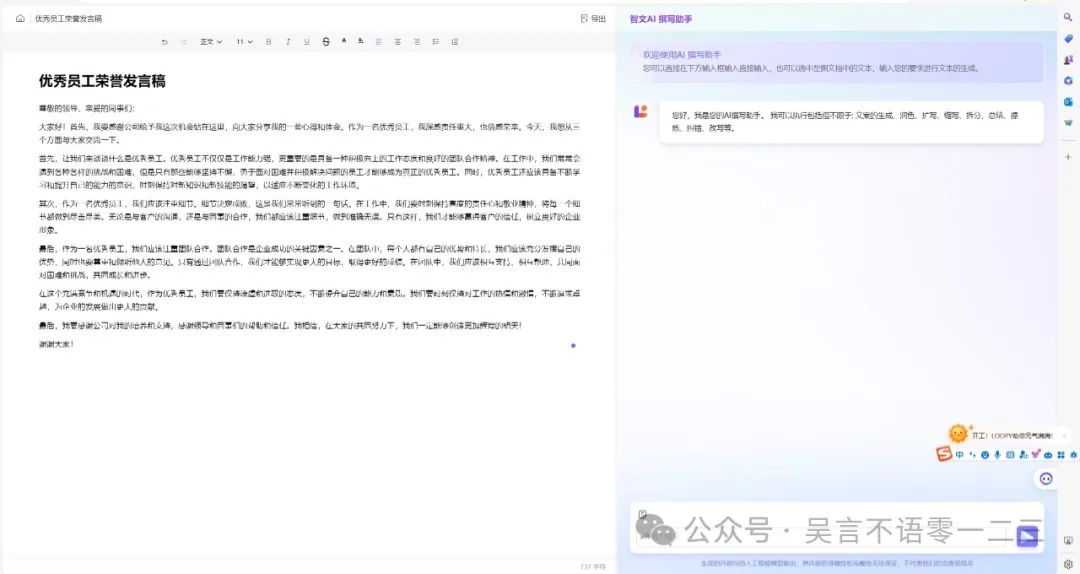Click the green paper plane icon in the sidebar

[1068, 123]
